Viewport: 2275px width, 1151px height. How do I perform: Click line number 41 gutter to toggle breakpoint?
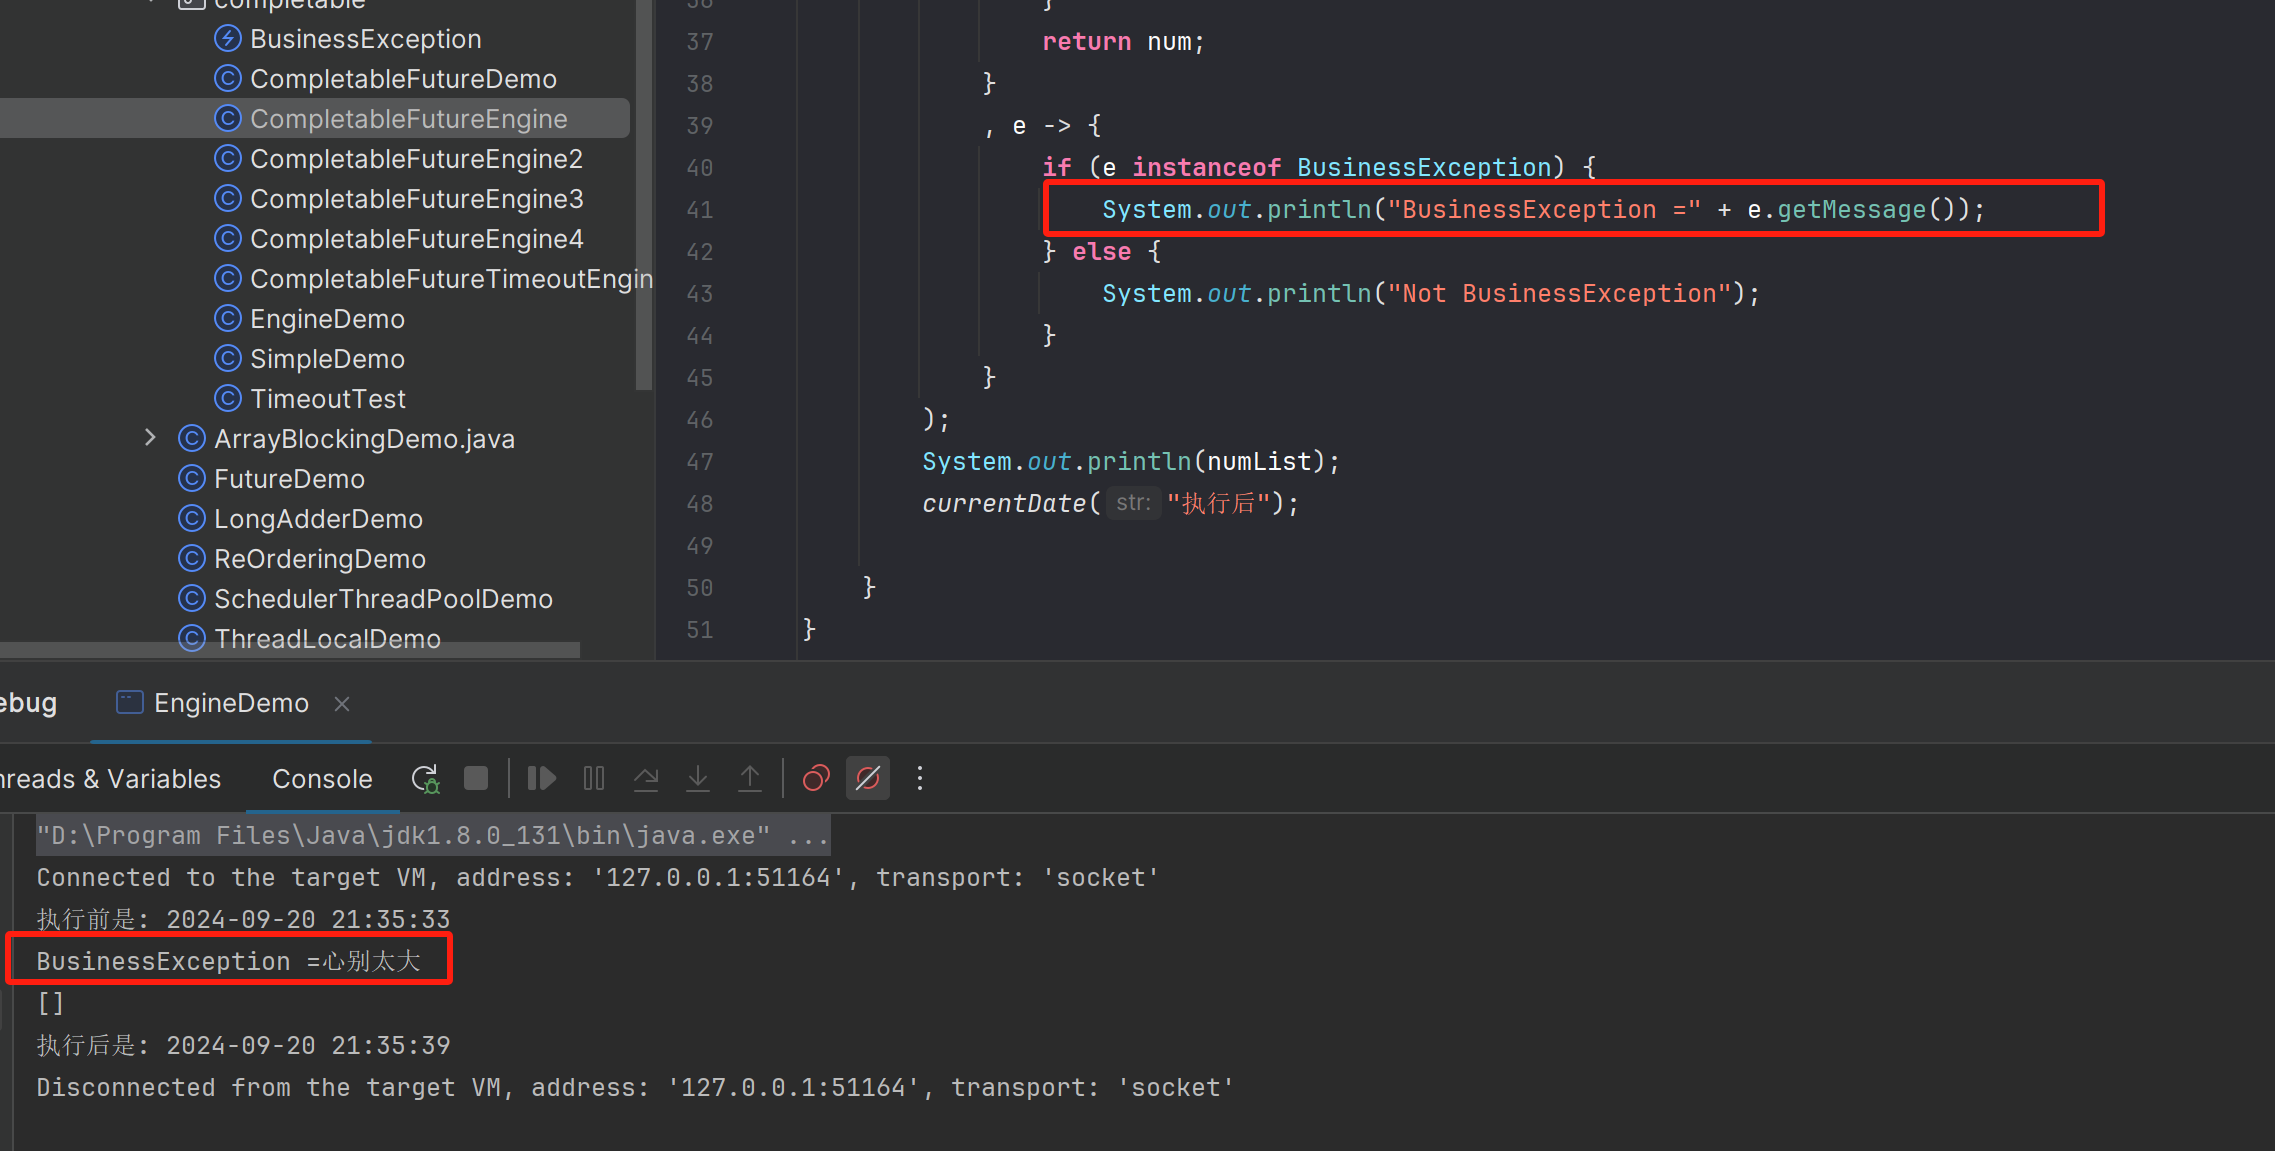[x=700, y=210]
